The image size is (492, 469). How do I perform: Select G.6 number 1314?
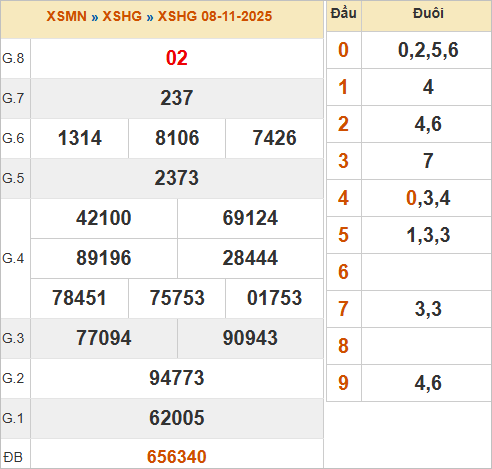point(80,138)
